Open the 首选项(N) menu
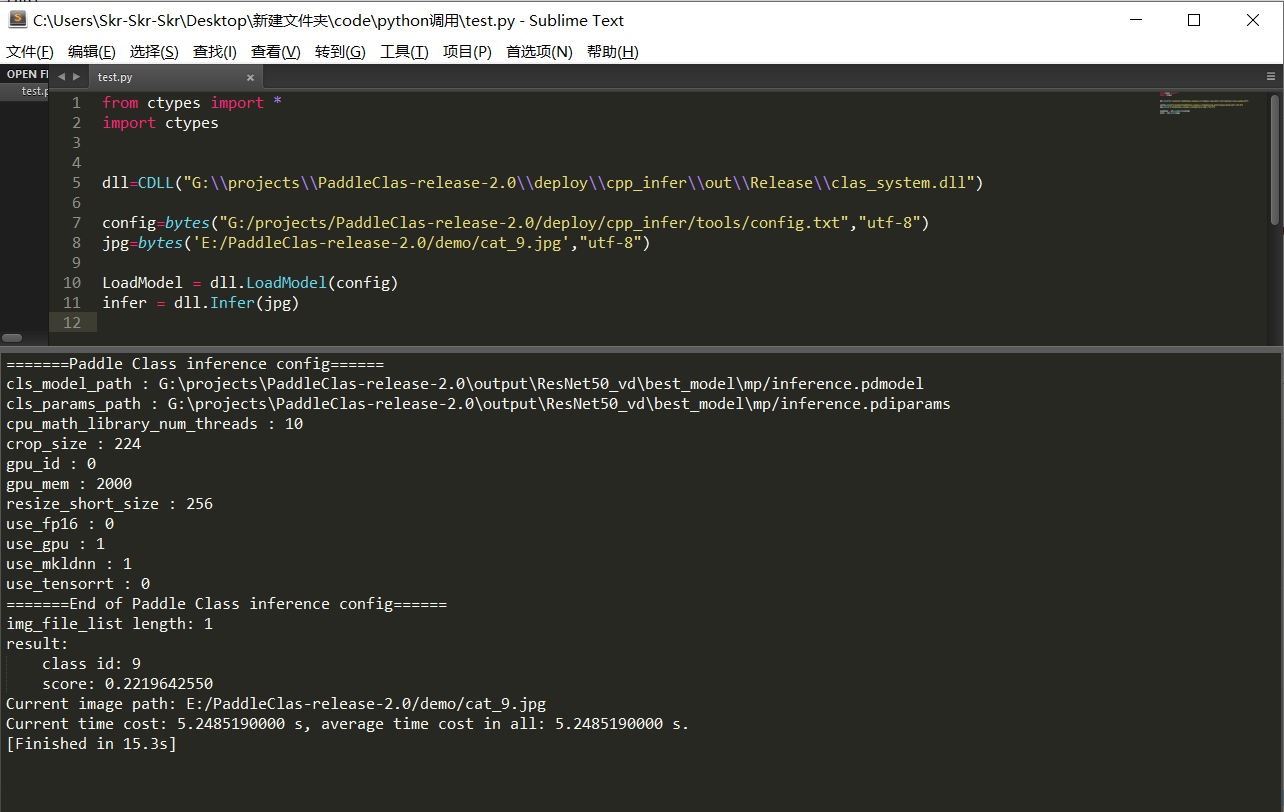This screenshot has height=812, width=1284. click(538, 51)
